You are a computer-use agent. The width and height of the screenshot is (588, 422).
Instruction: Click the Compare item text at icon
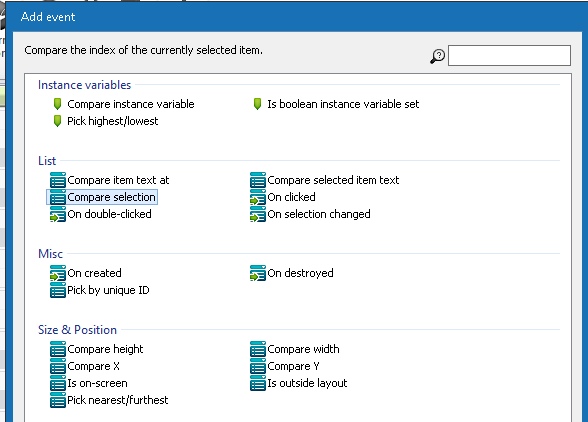click(x=58, y=180)
